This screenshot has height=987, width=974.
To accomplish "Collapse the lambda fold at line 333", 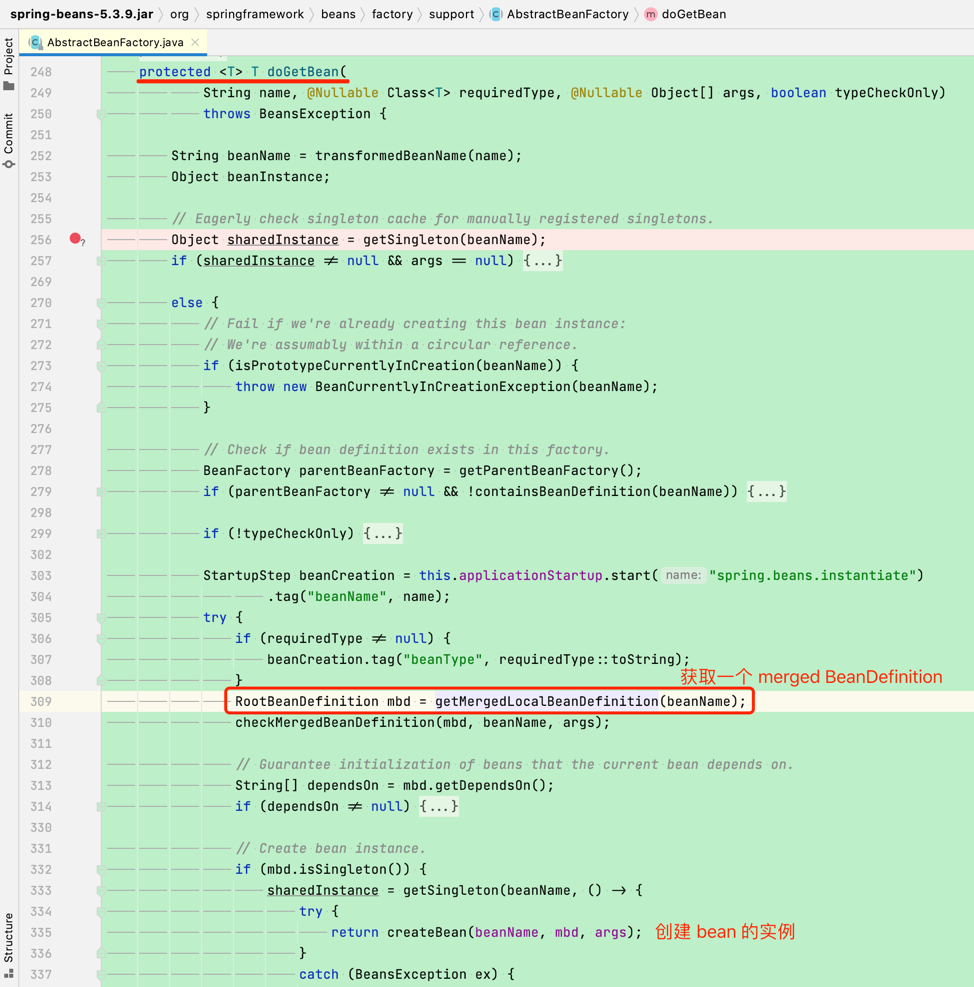I will [x=99, y=890].
